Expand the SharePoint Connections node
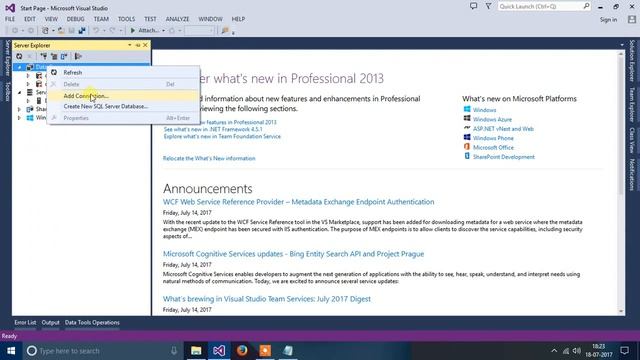Viewport: 640px width, 360px height. click(19, 109)
